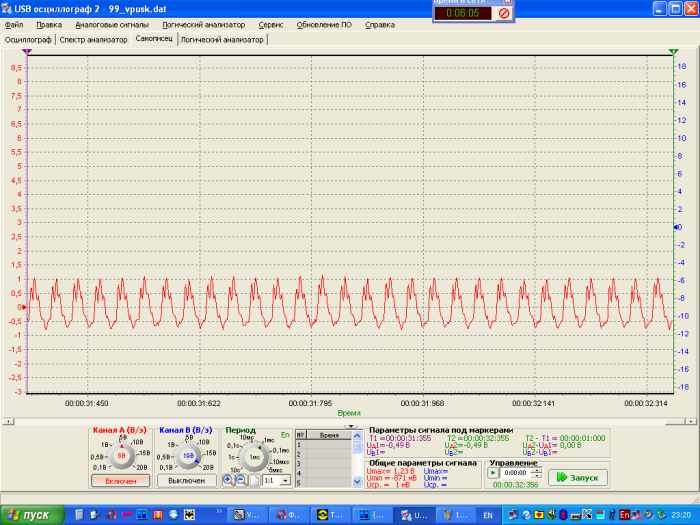
Task: Open the Правка menu
Action: coord(49,25)
